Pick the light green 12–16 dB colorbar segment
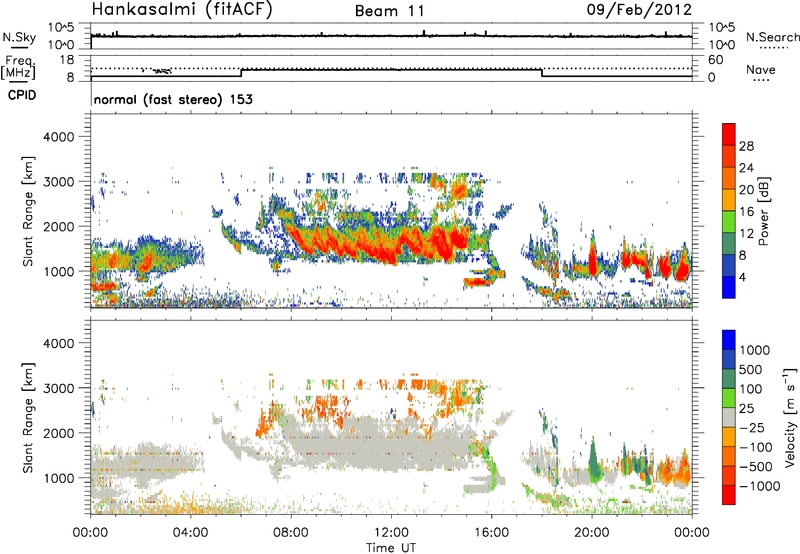Image resolution: width=800 pixels, height=554 pixels. (729, 221)
